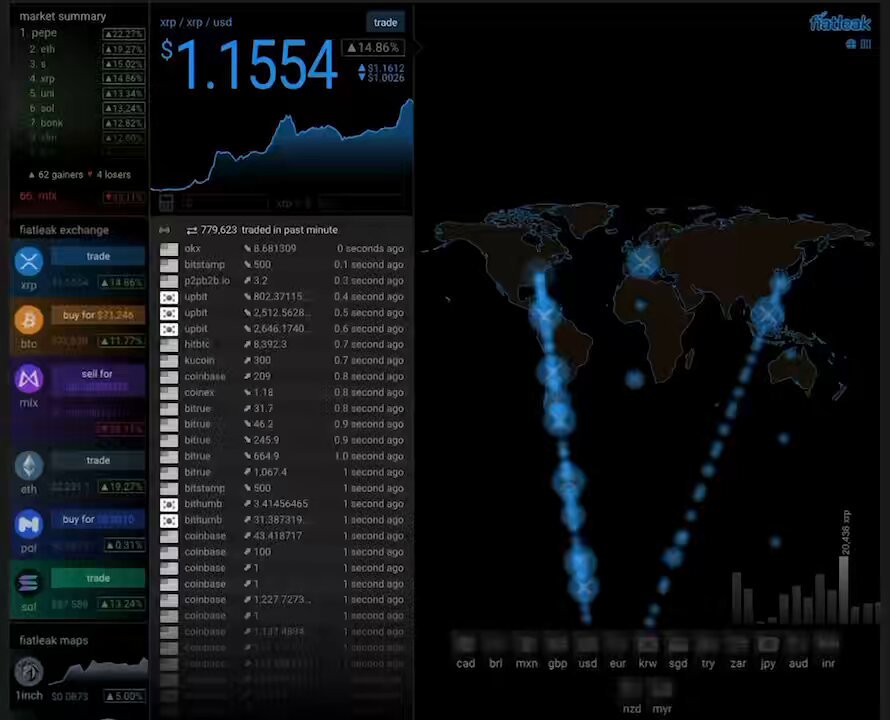This screenshot has height=720, width=890.
Task: Click the 14.86% change badge beside the price
Action: tap(373, 48)
